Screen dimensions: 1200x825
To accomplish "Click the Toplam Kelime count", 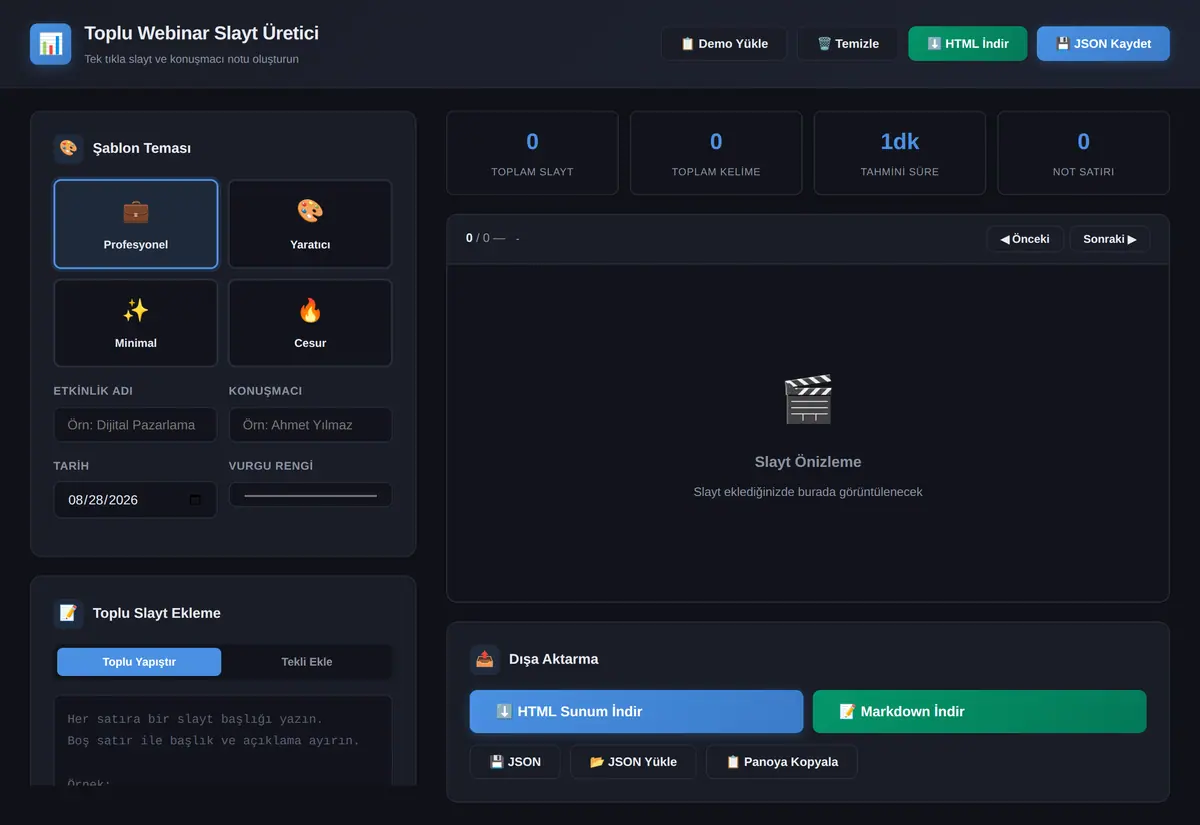I will click(716, 142).
